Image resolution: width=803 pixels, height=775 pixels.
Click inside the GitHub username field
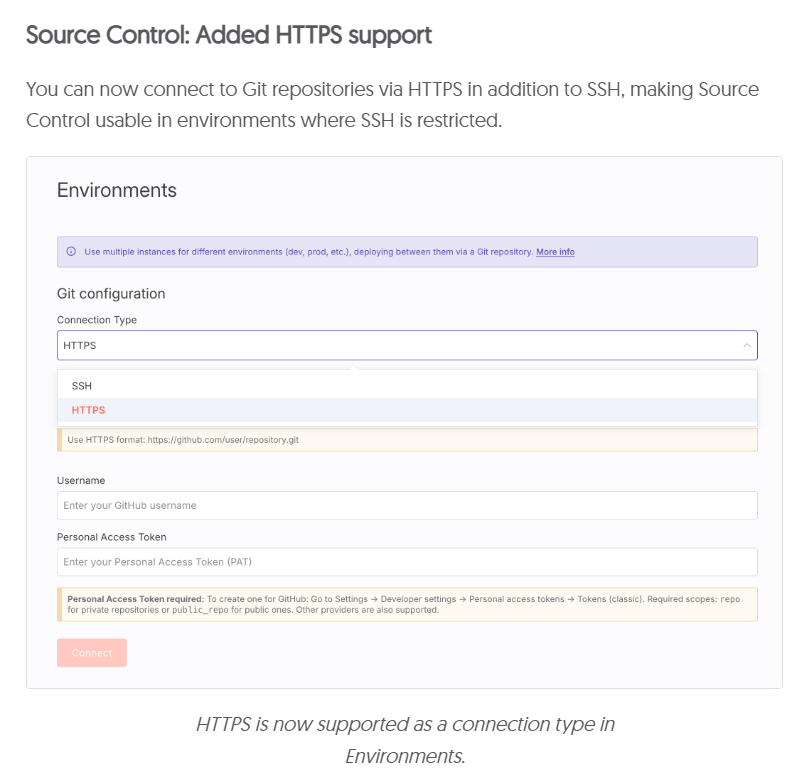pyautogui.click(x=400, y=505)
